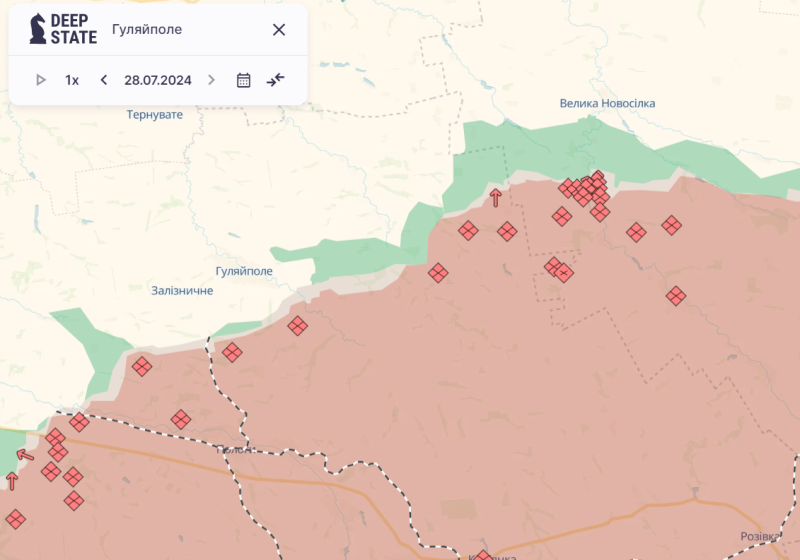
Task: Go to the previous date with left chevron
Action: point(103,80)
